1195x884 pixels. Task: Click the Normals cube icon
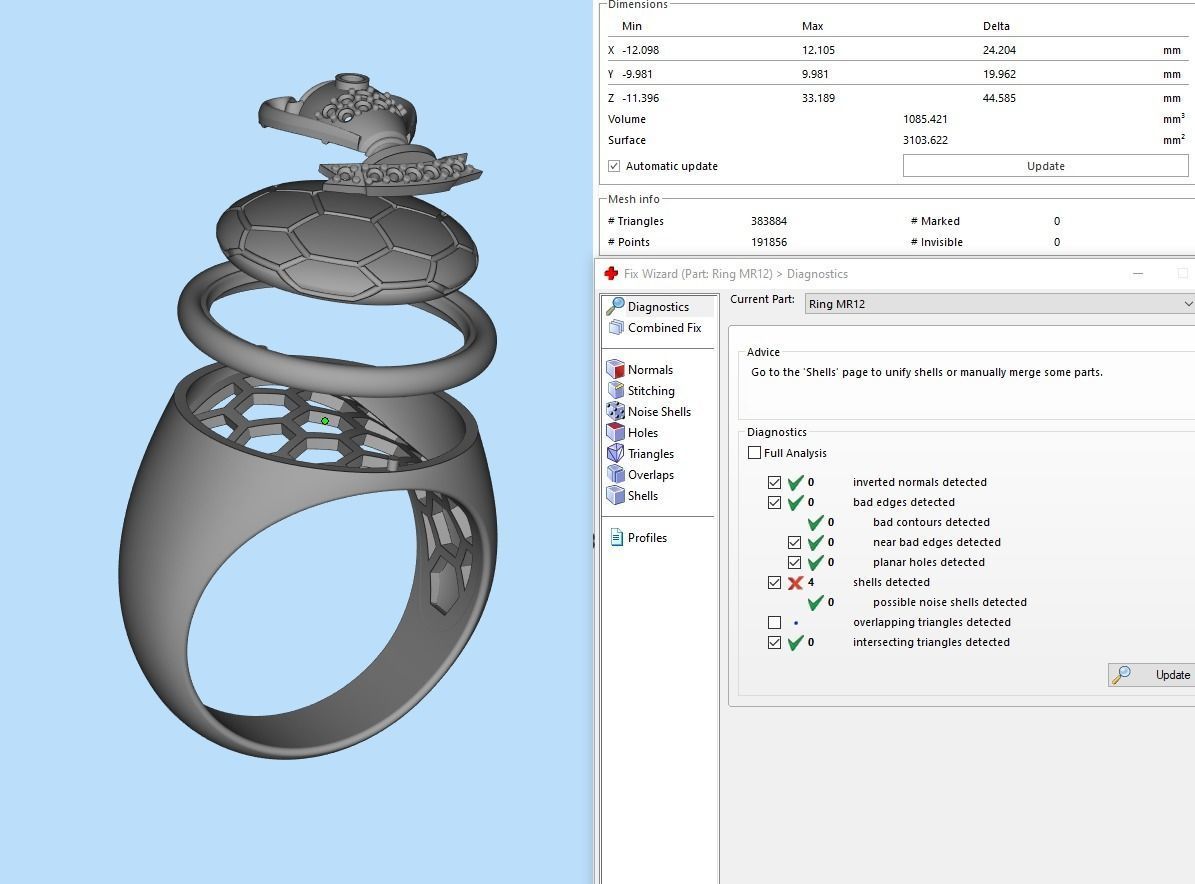click(x=615, y=370)
